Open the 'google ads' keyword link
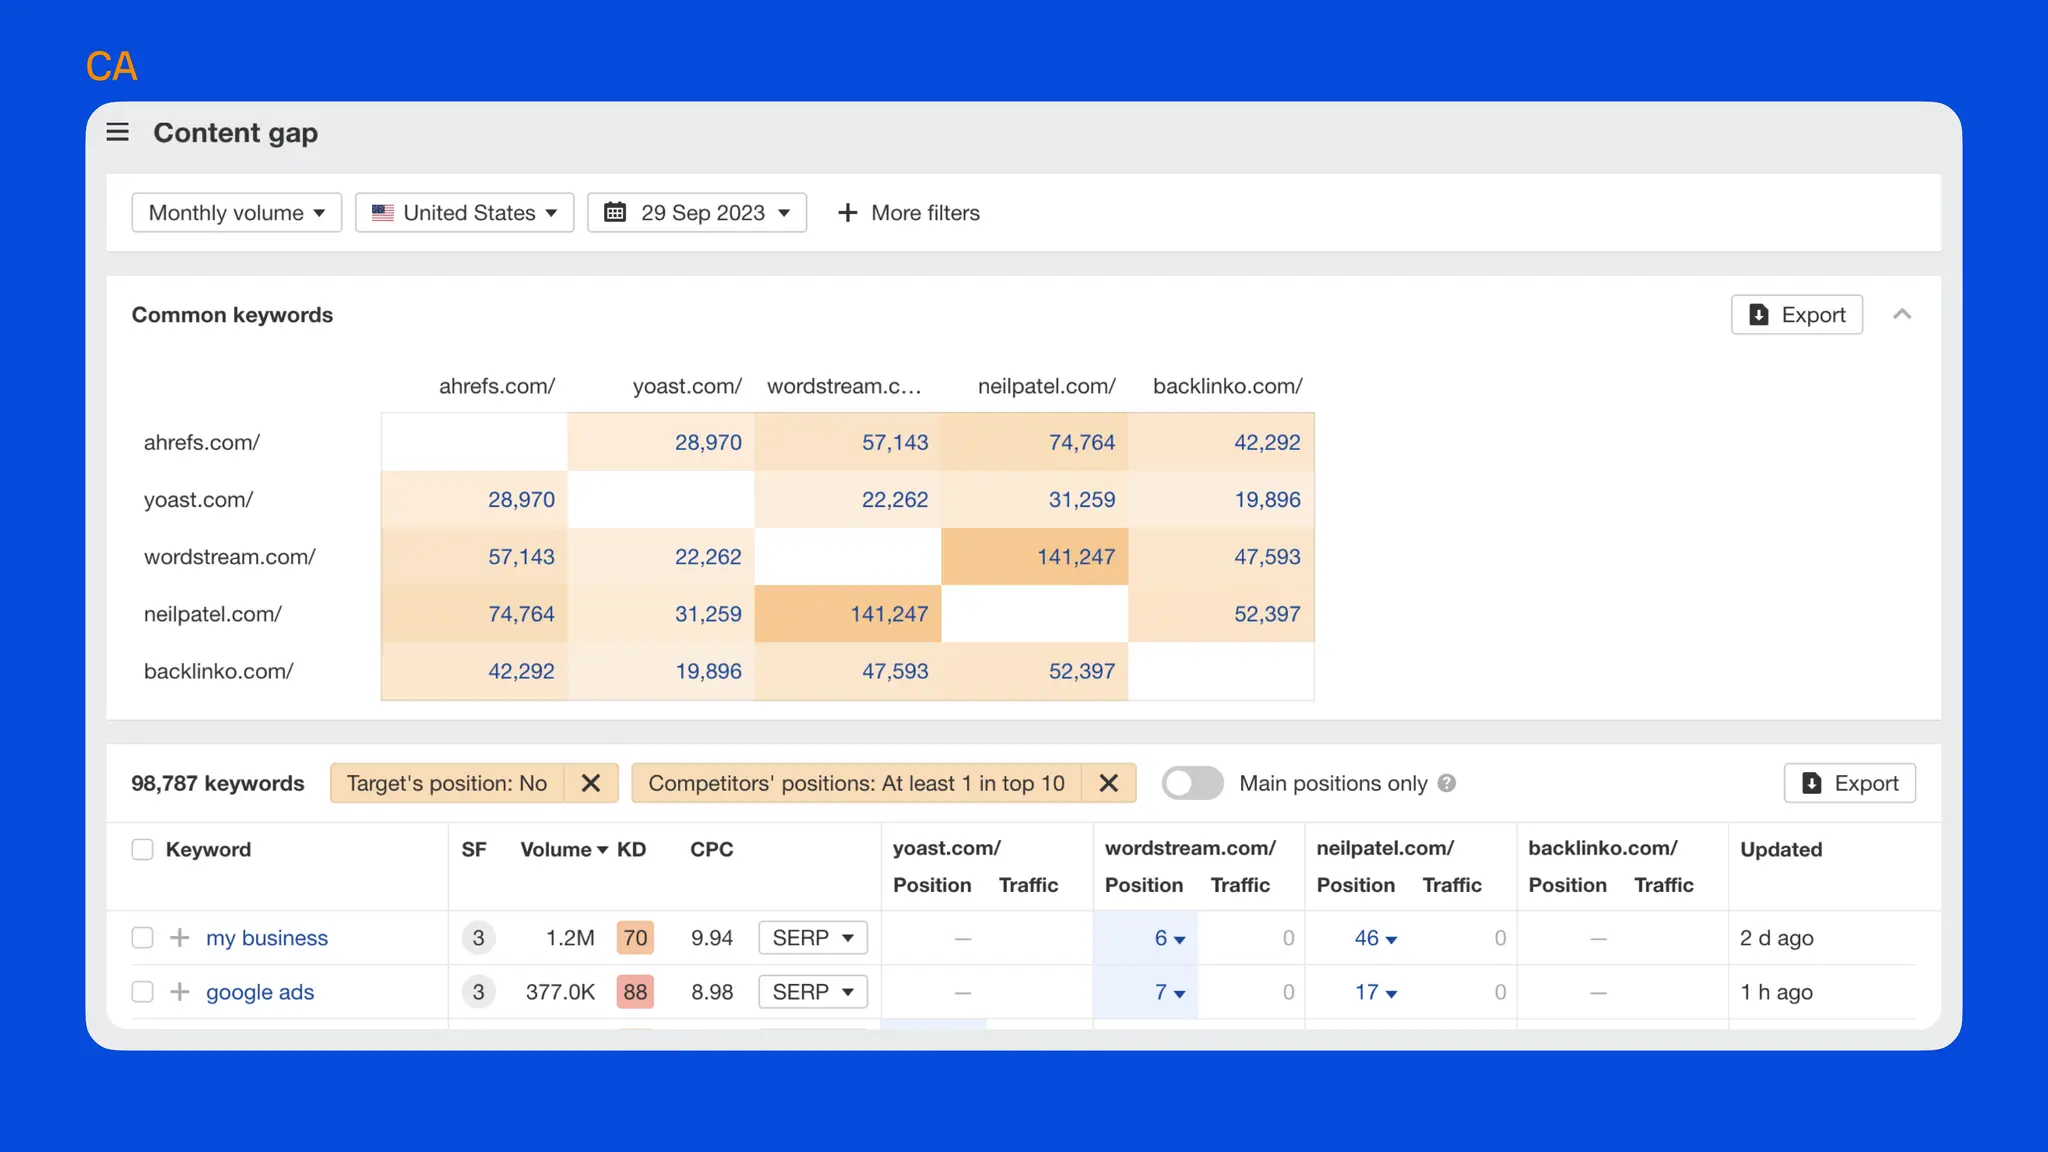 pos(260,992)
